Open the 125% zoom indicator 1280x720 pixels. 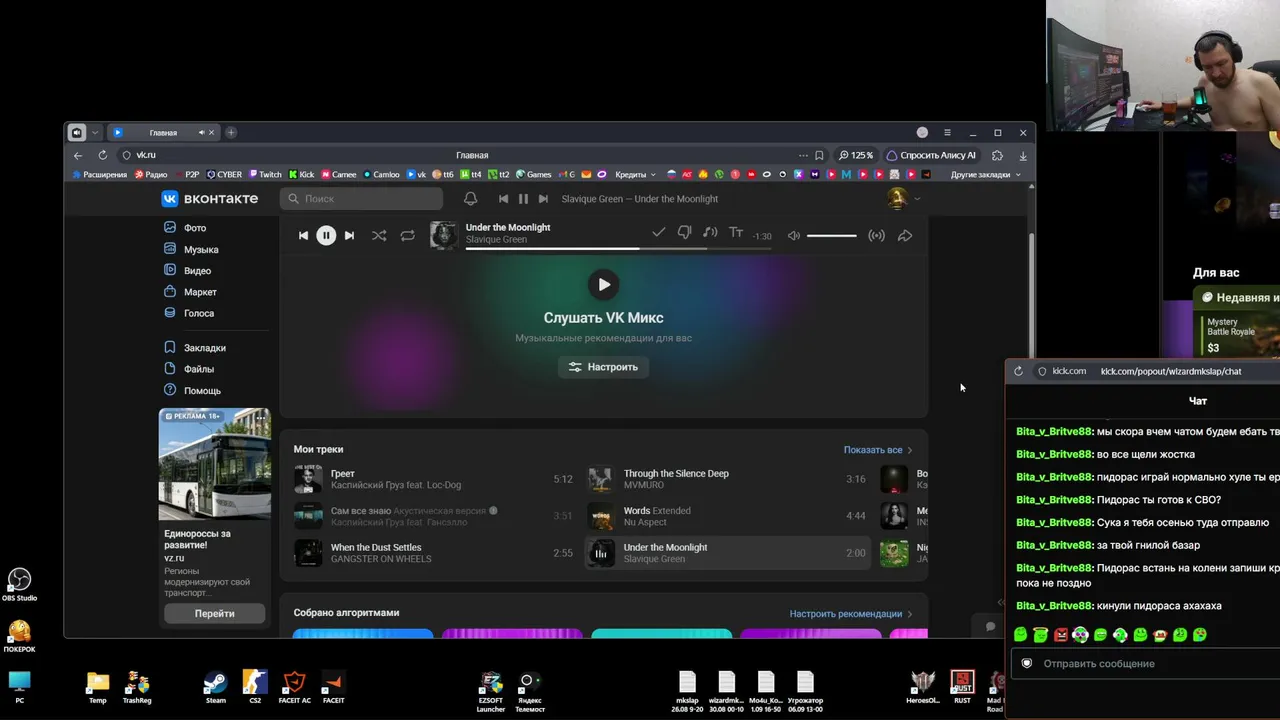(x=856, y=155)
